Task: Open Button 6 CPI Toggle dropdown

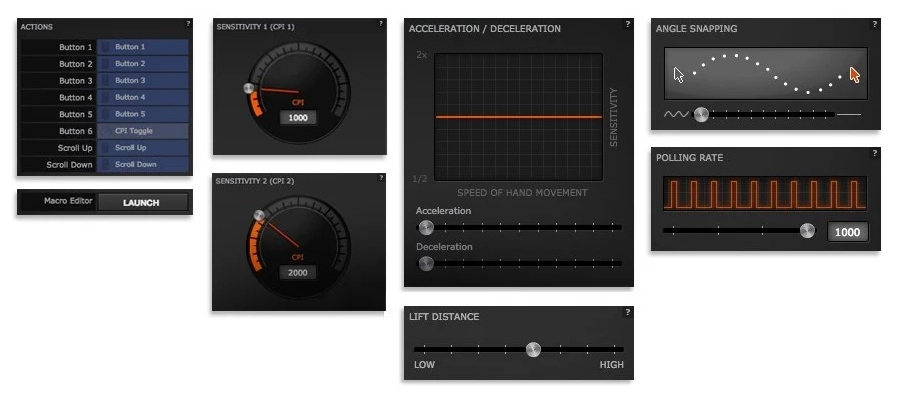Action: 143,131
